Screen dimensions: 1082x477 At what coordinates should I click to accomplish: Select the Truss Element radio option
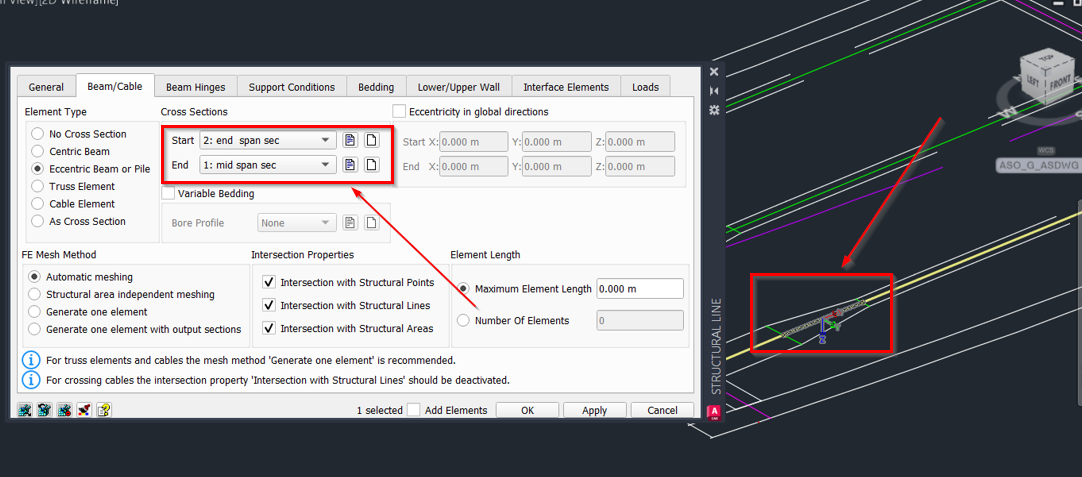38,186
